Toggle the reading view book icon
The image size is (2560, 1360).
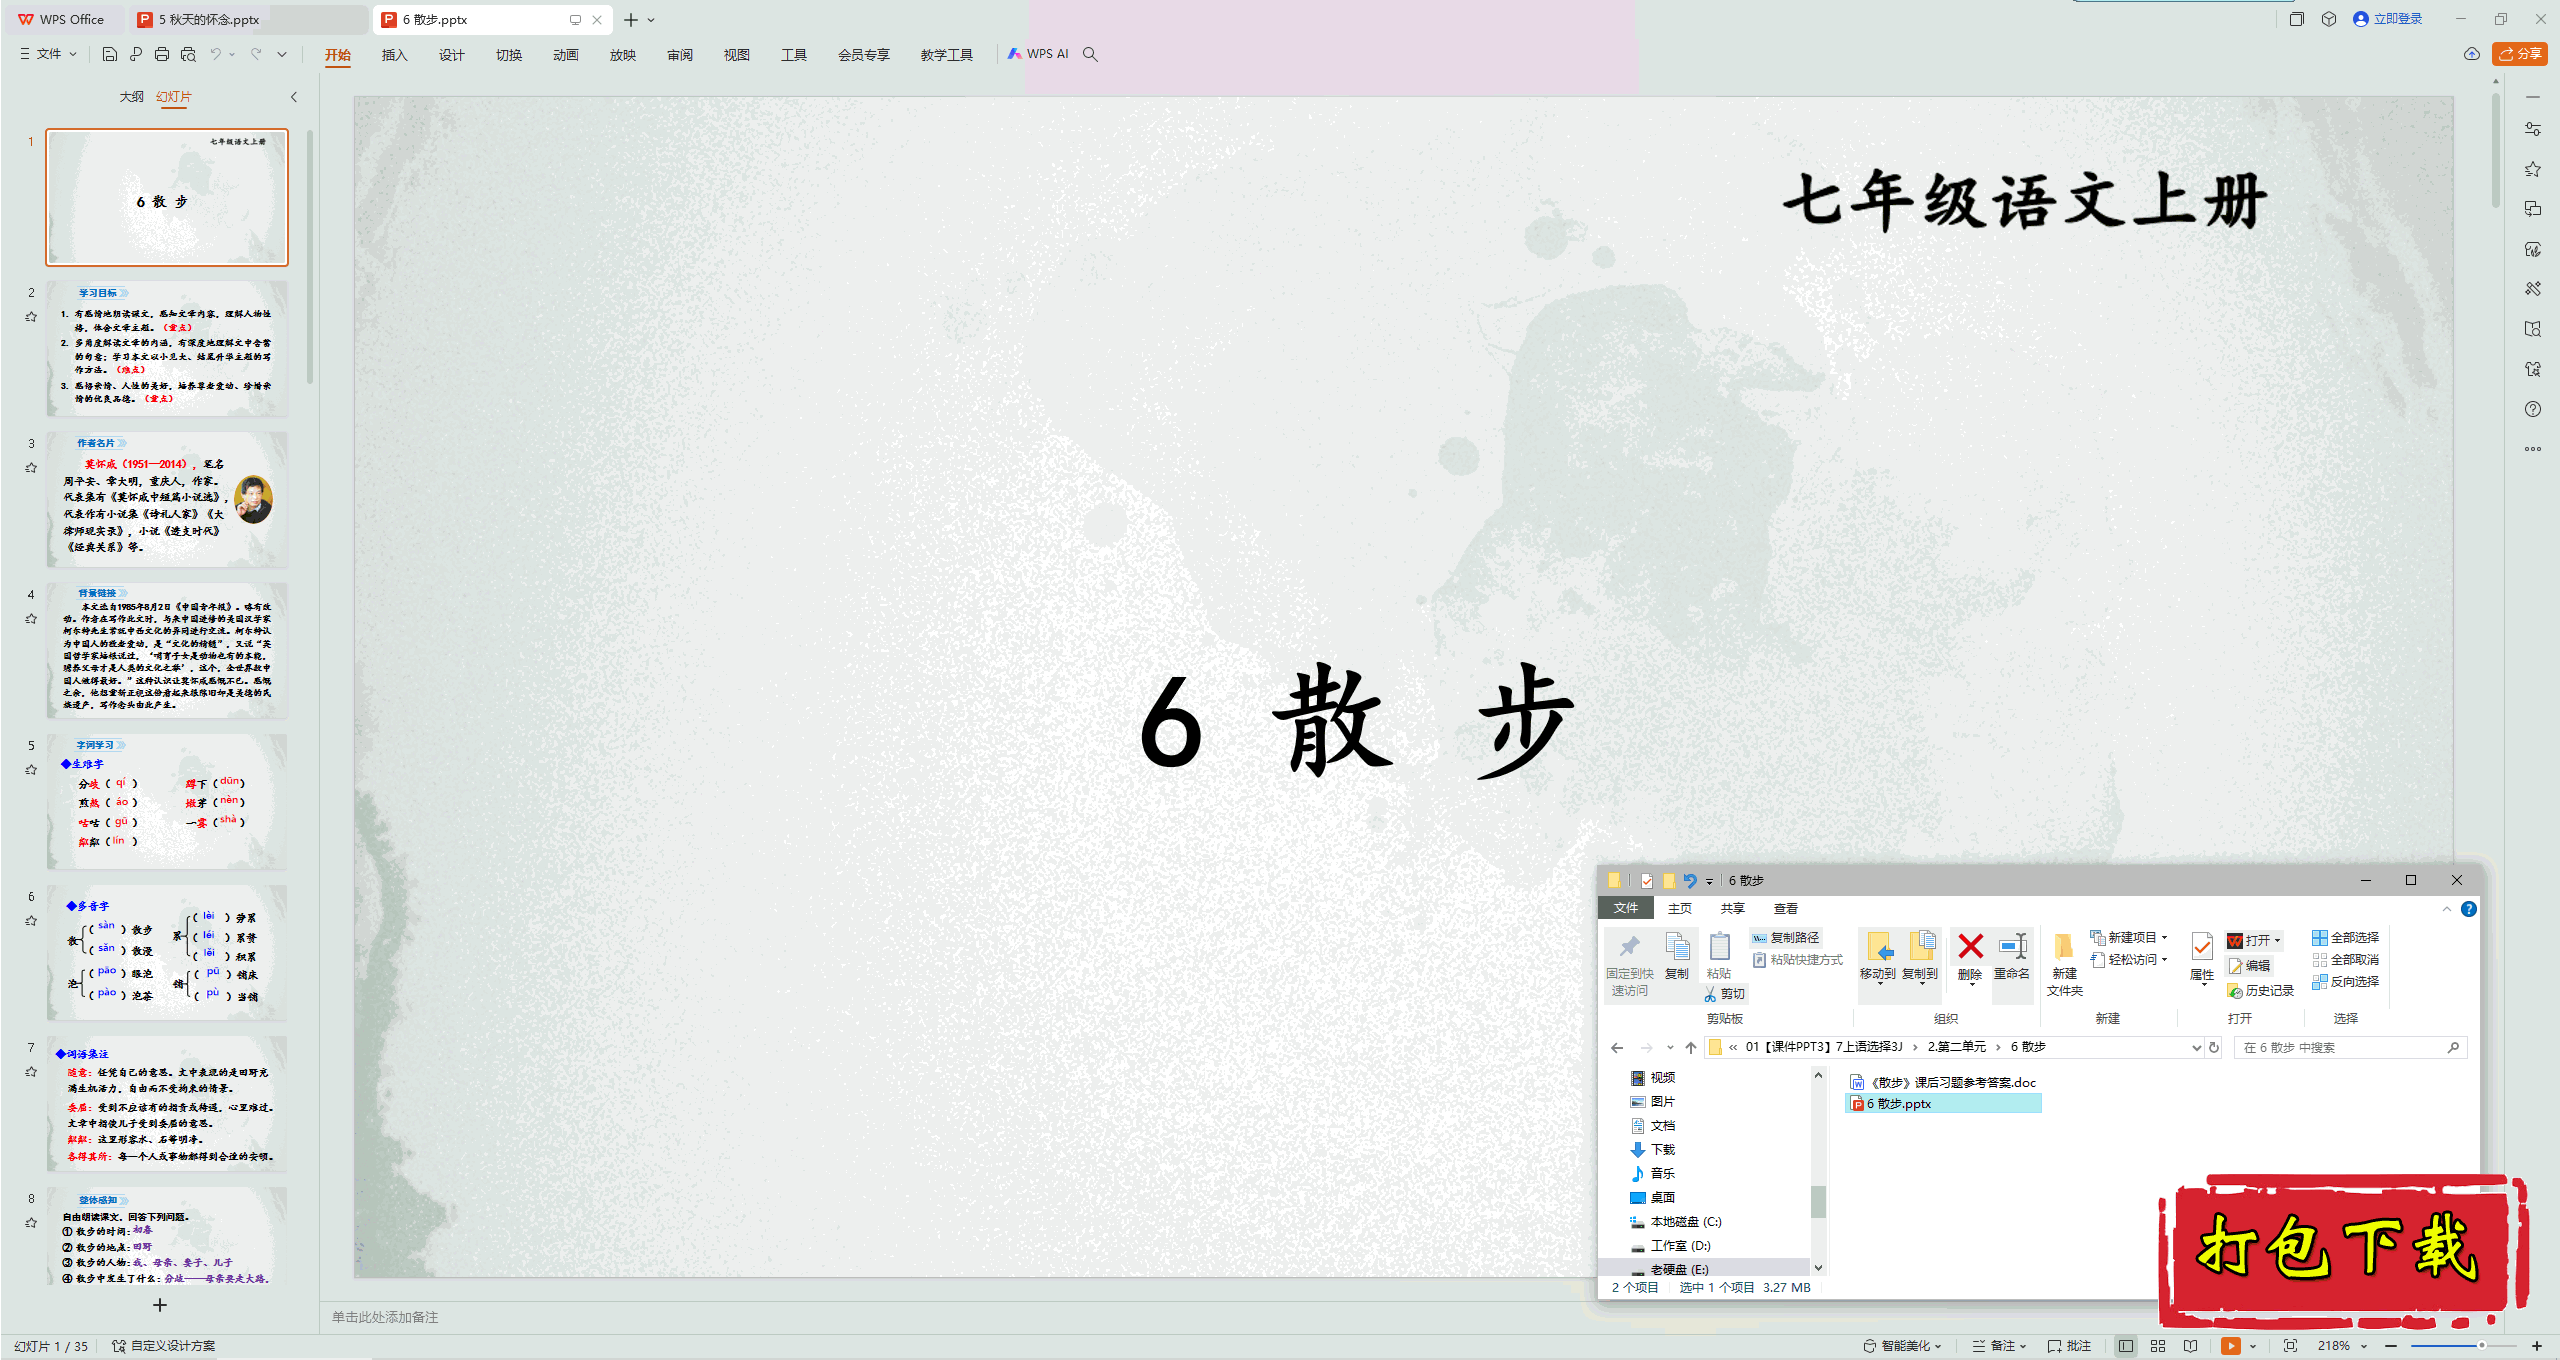tap(2191, 1346)
